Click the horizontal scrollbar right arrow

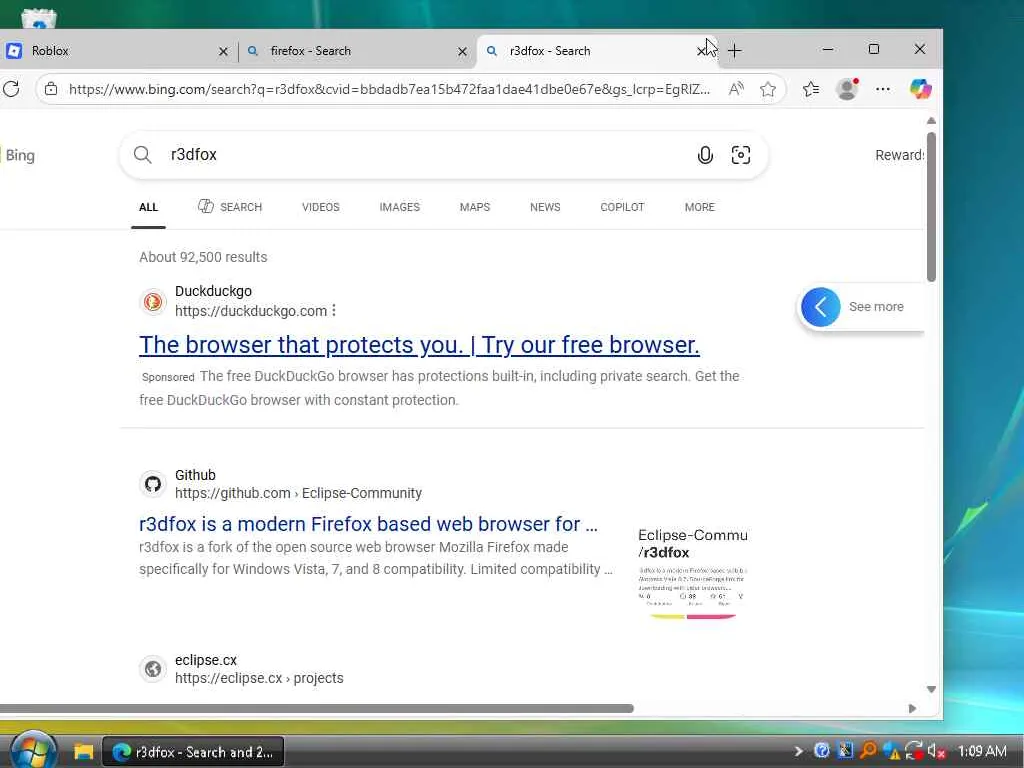pos(912,709)
